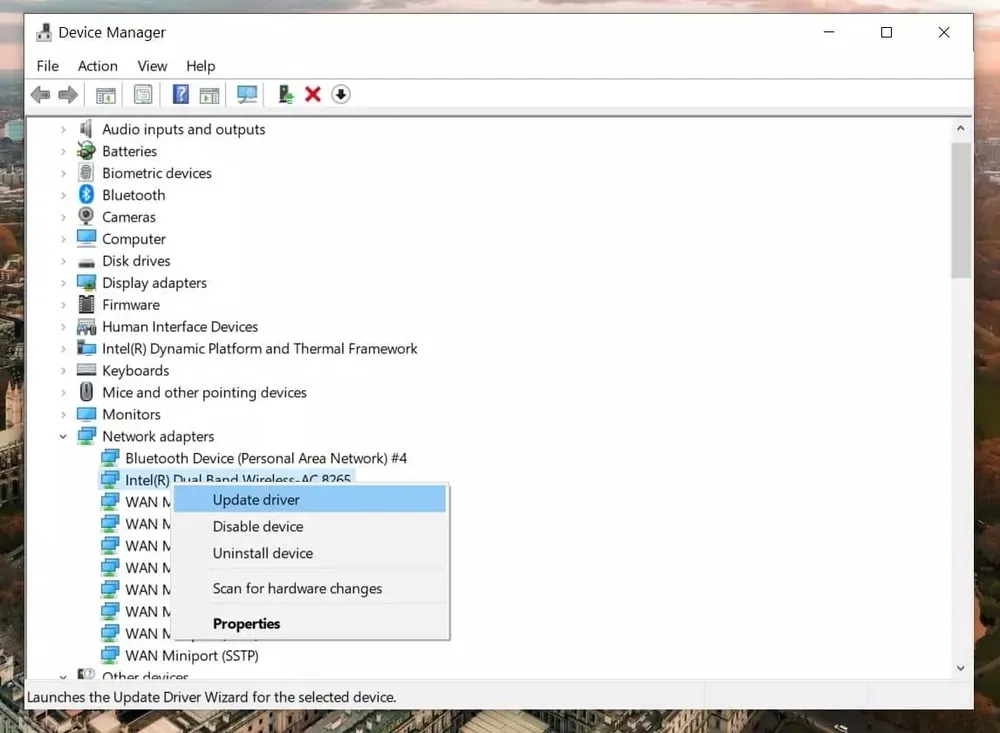The width and height of the screenshot is (1000, 733).
Task: Collapse the Network adapters category
Action: 63,436
